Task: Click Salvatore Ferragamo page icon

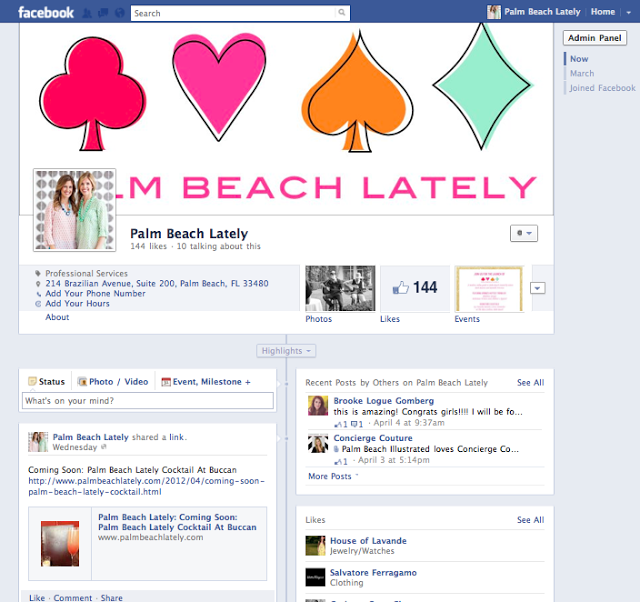Action: (315, 577)
